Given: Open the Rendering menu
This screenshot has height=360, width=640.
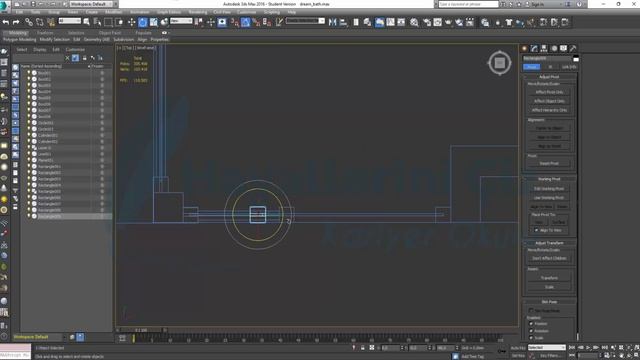Looking at the screenshot, I should coord(198,12).
